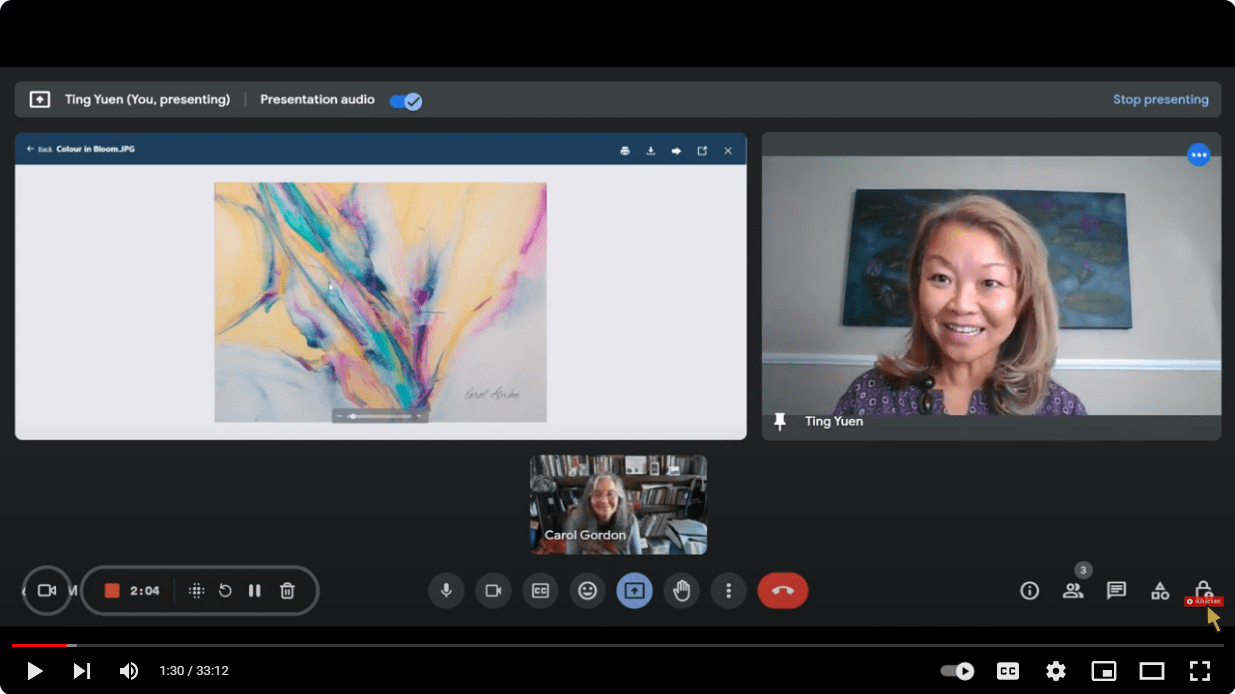
Task: Raise hand in the meeting
Action: [682, 591]
